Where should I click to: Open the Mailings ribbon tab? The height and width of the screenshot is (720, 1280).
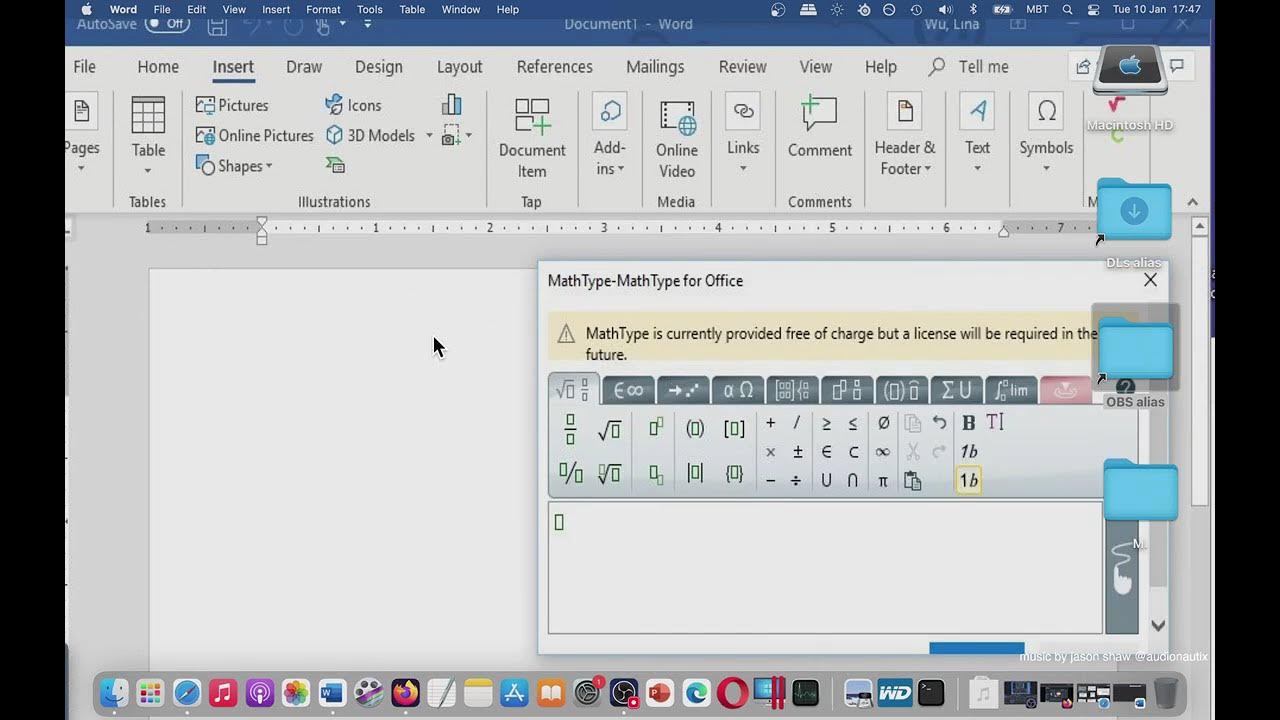(655, 67)
